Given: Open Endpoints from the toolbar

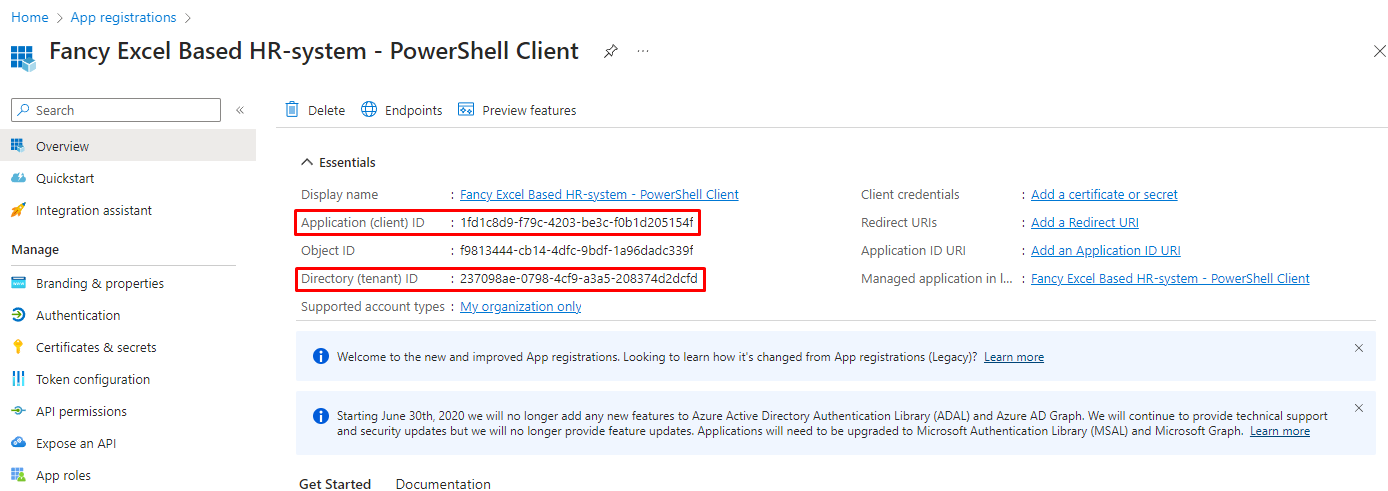Looking at the screenshot, I should click(402, 110).
